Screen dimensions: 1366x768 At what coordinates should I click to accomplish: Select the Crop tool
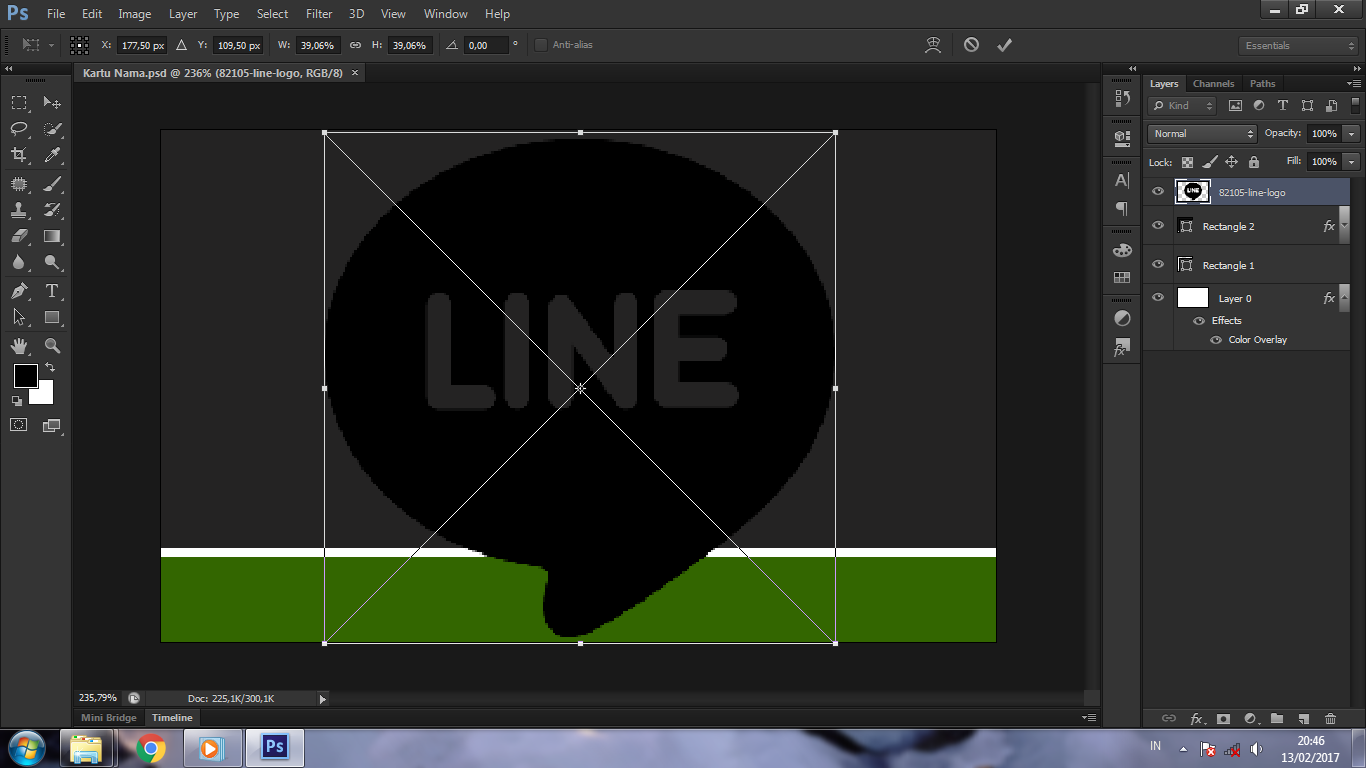19,154
